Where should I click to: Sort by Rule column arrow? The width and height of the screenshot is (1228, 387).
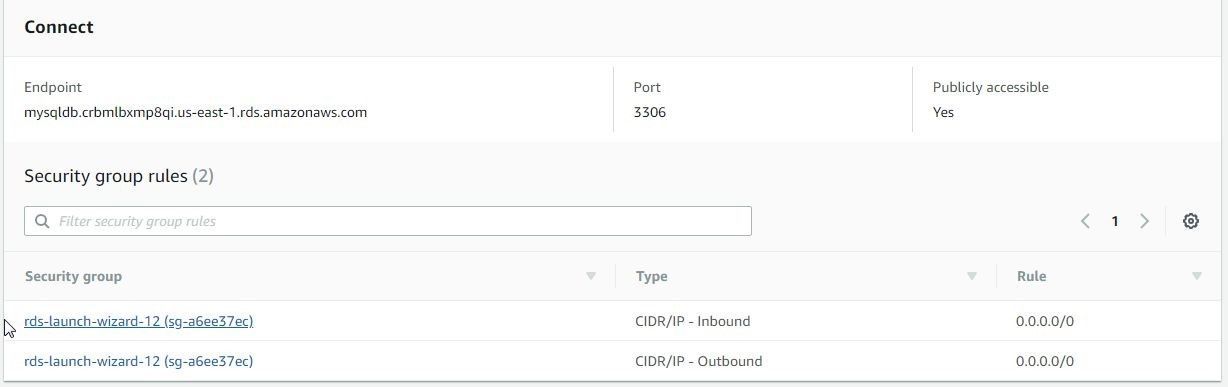pos(1196,276)
